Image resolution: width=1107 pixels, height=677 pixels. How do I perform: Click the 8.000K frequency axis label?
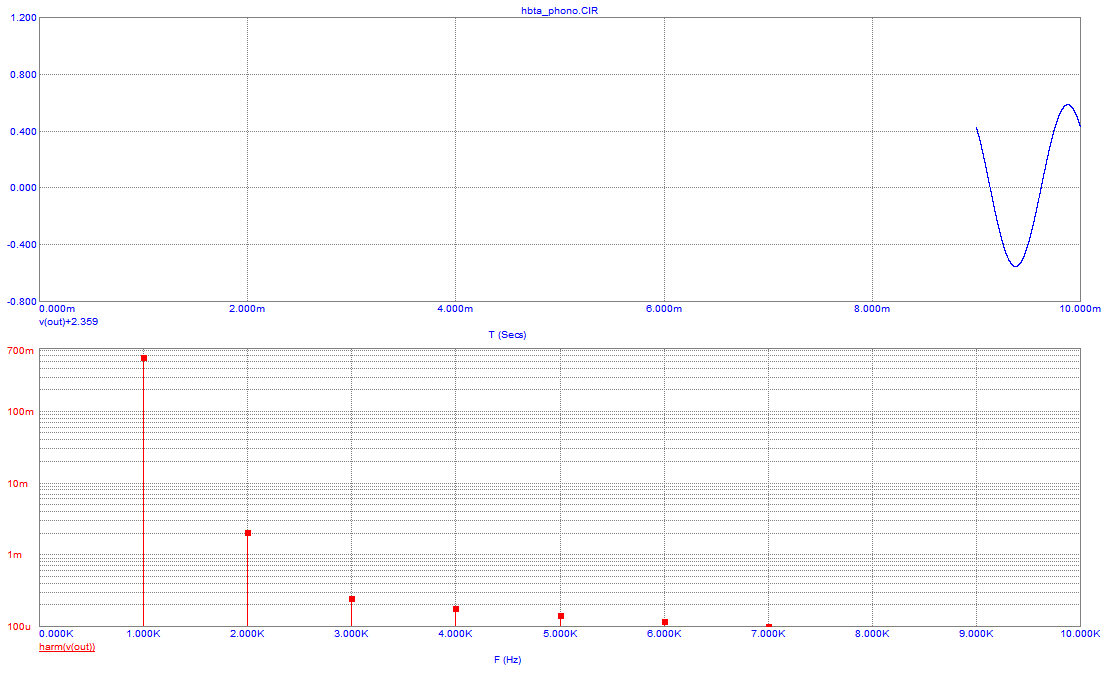coord(872,634)
